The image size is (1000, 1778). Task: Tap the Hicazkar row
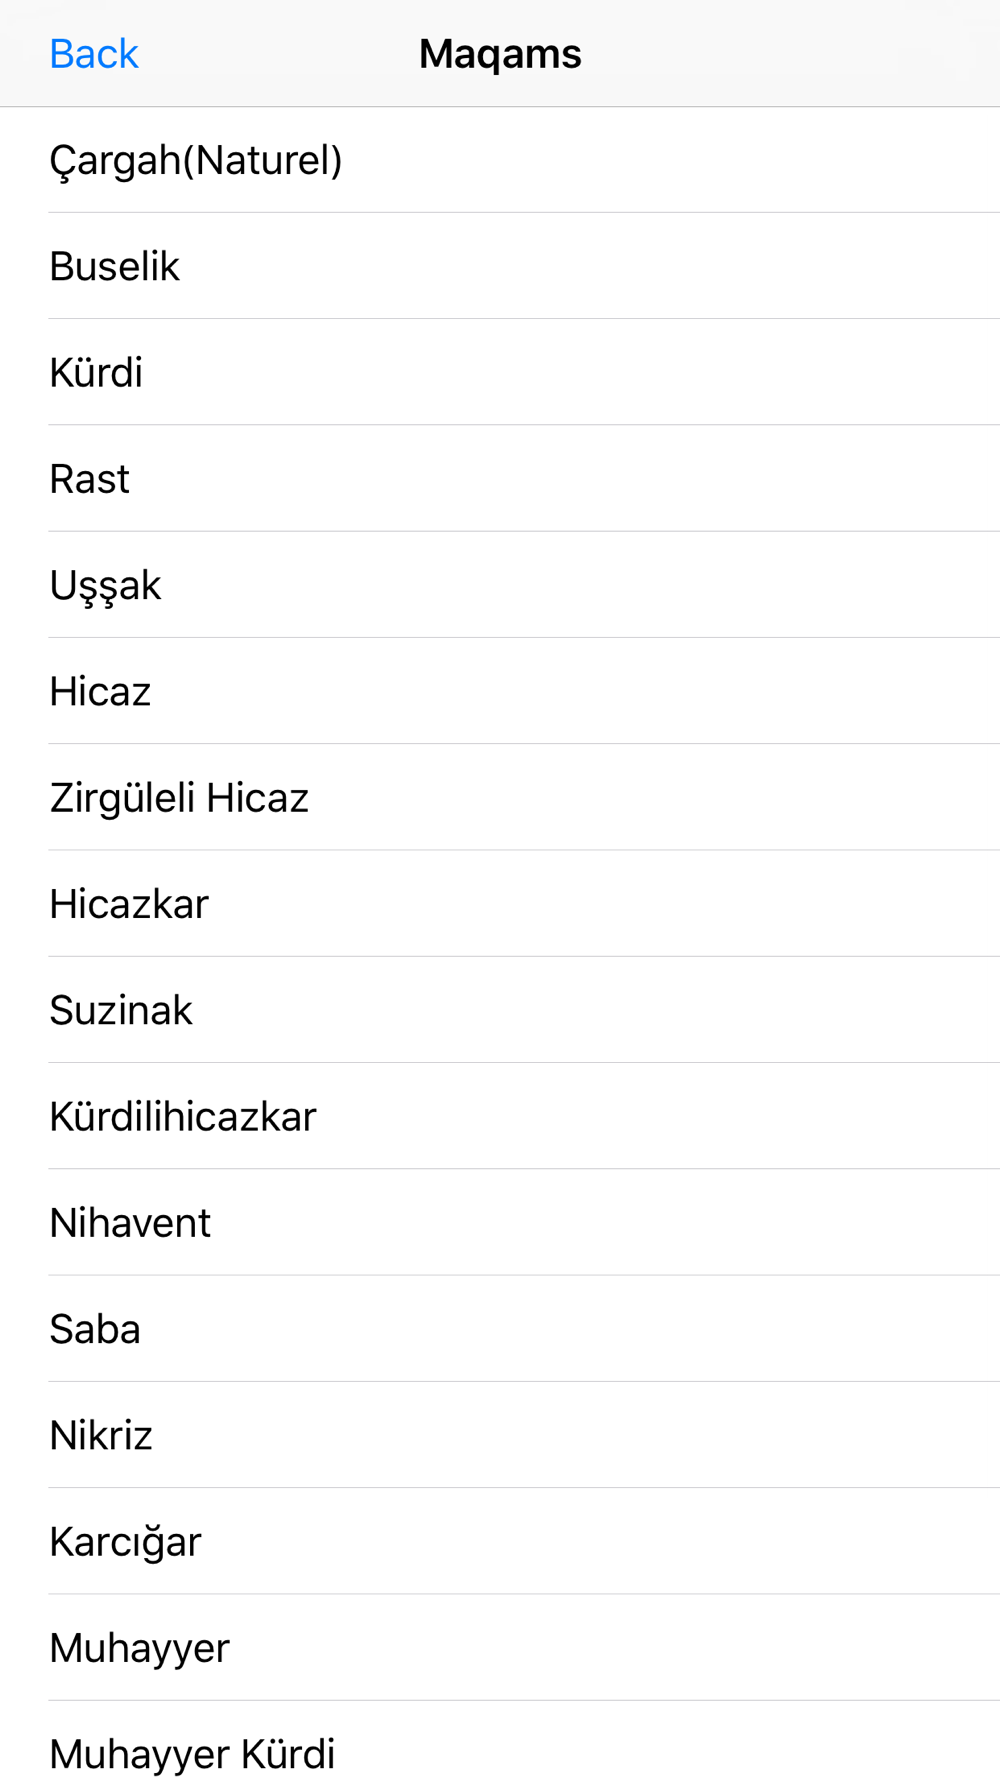coord(500,904)
